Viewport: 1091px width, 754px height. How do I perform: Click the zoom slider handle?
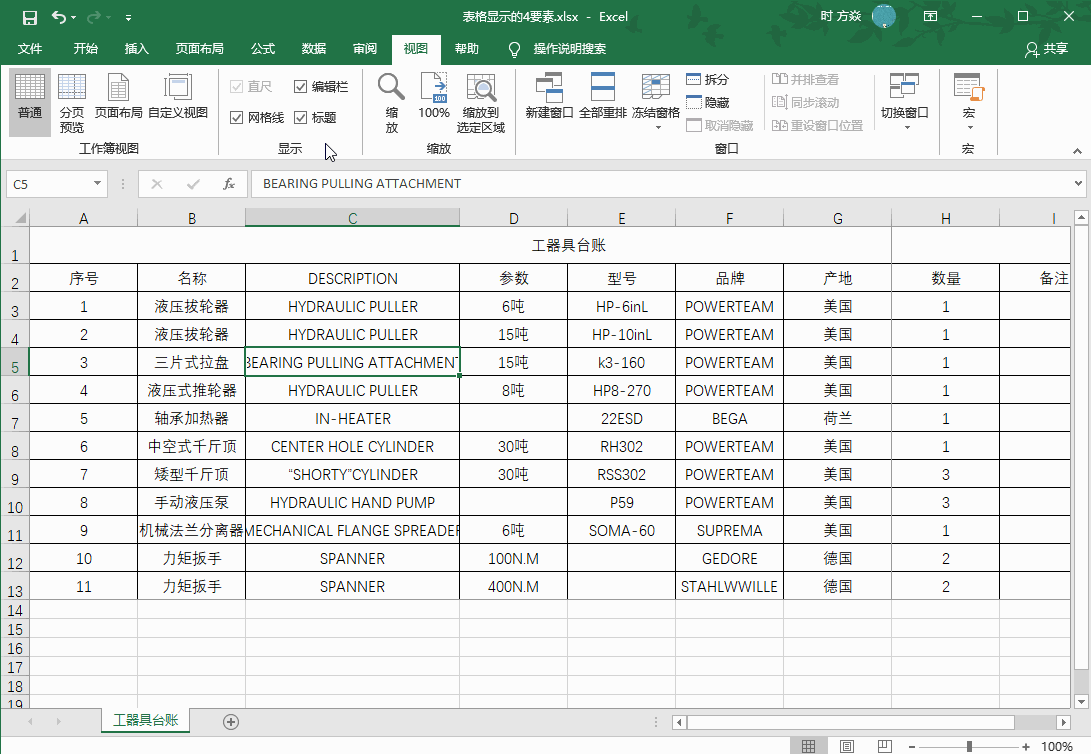click(x=969, y=746)
